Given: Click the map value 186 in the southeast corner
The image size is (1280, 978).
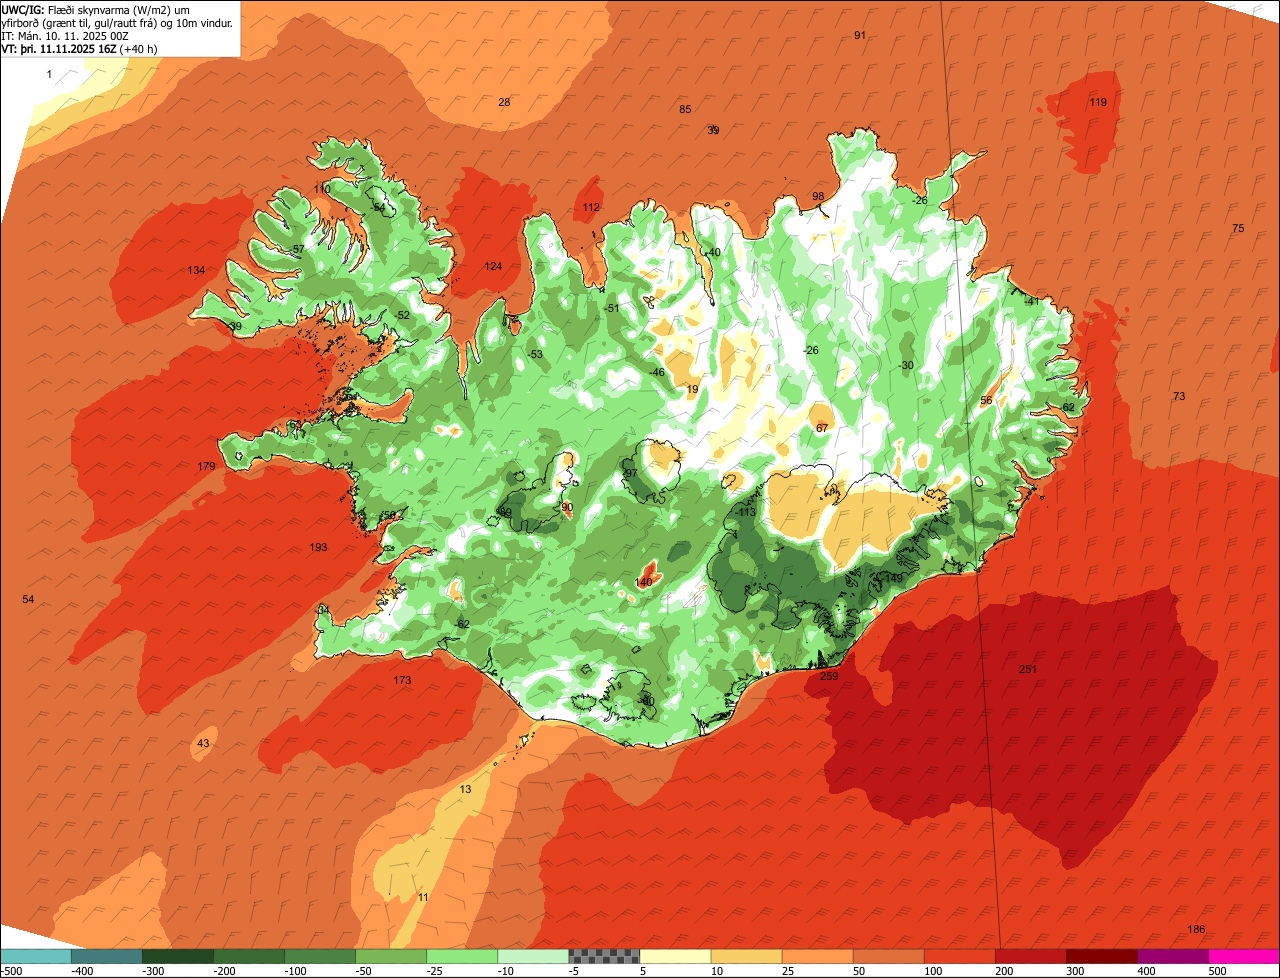Looking at the screenshot, I should tap(1196, 930).
